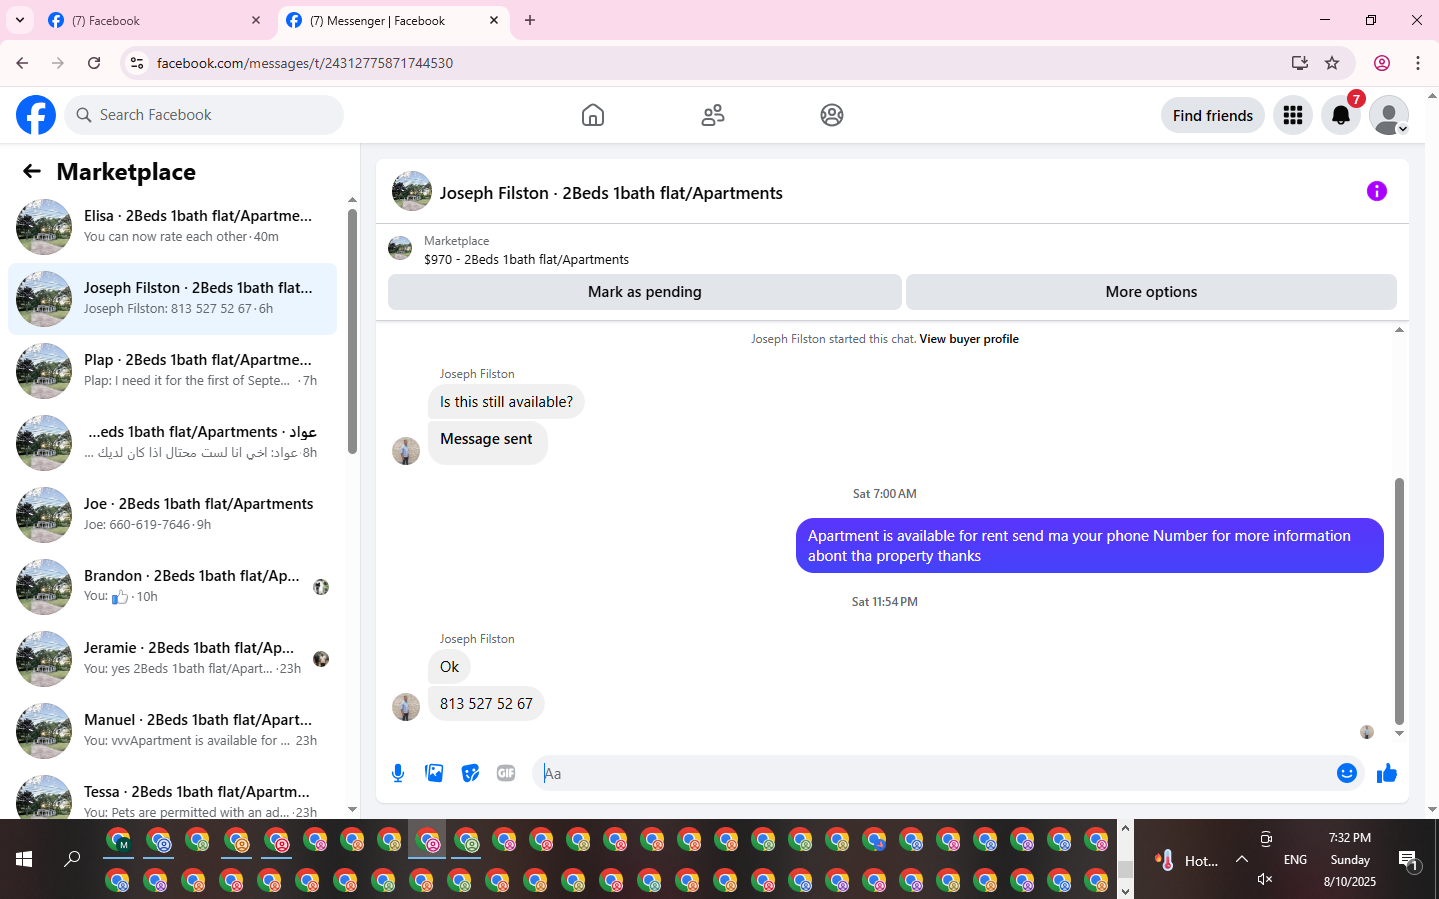Open Tessa's conversation
This screenshot has height=899, width=1439.
(172, 795)
